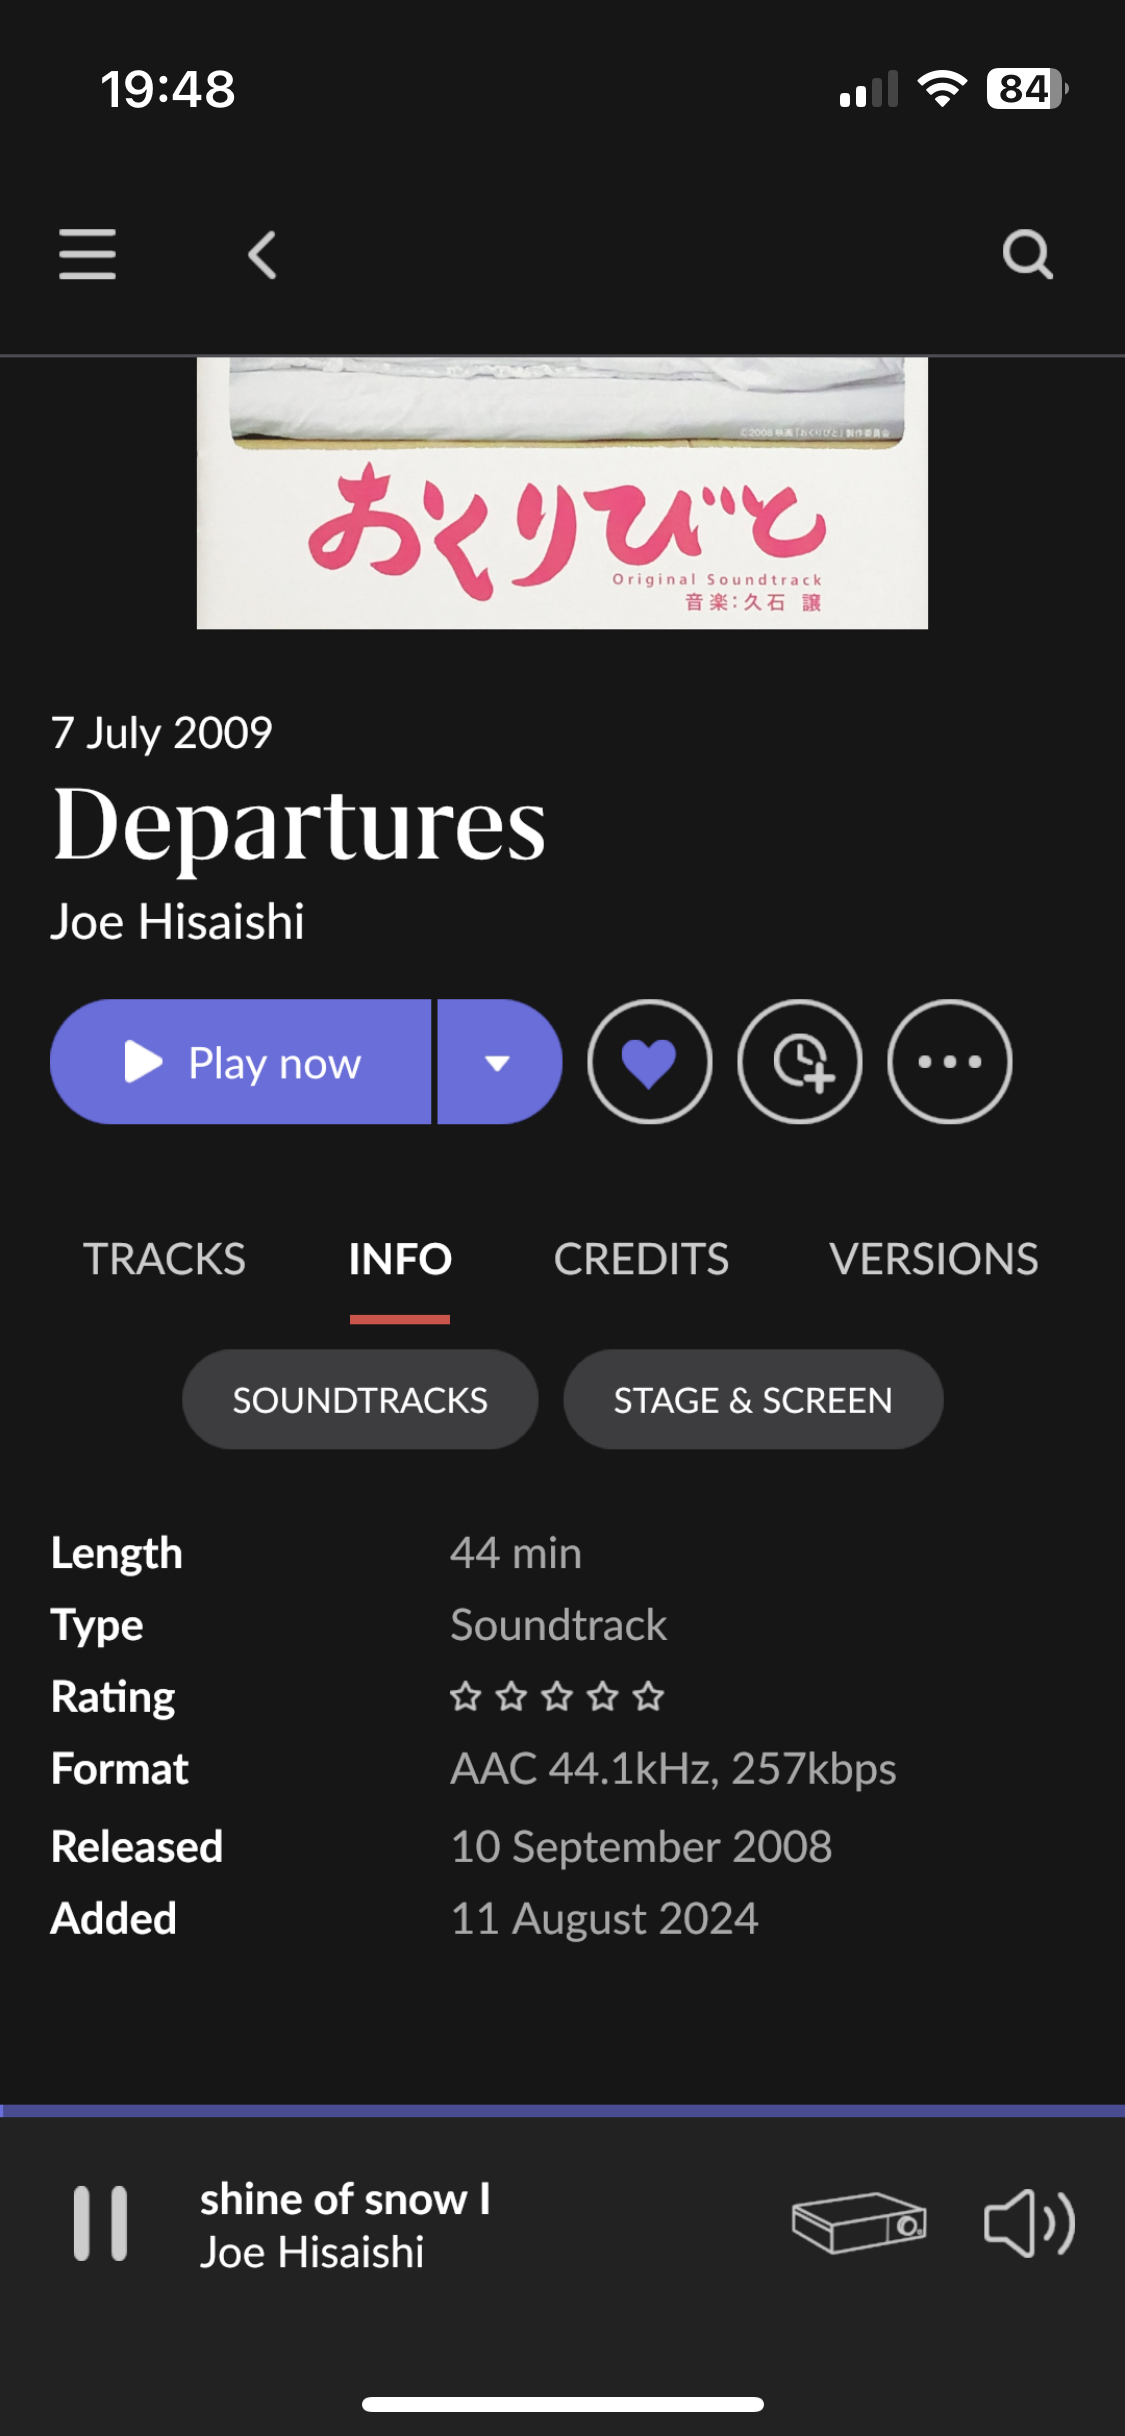
Task: Switch to the TRACKS tab
Action: (x=164, y=1259)
